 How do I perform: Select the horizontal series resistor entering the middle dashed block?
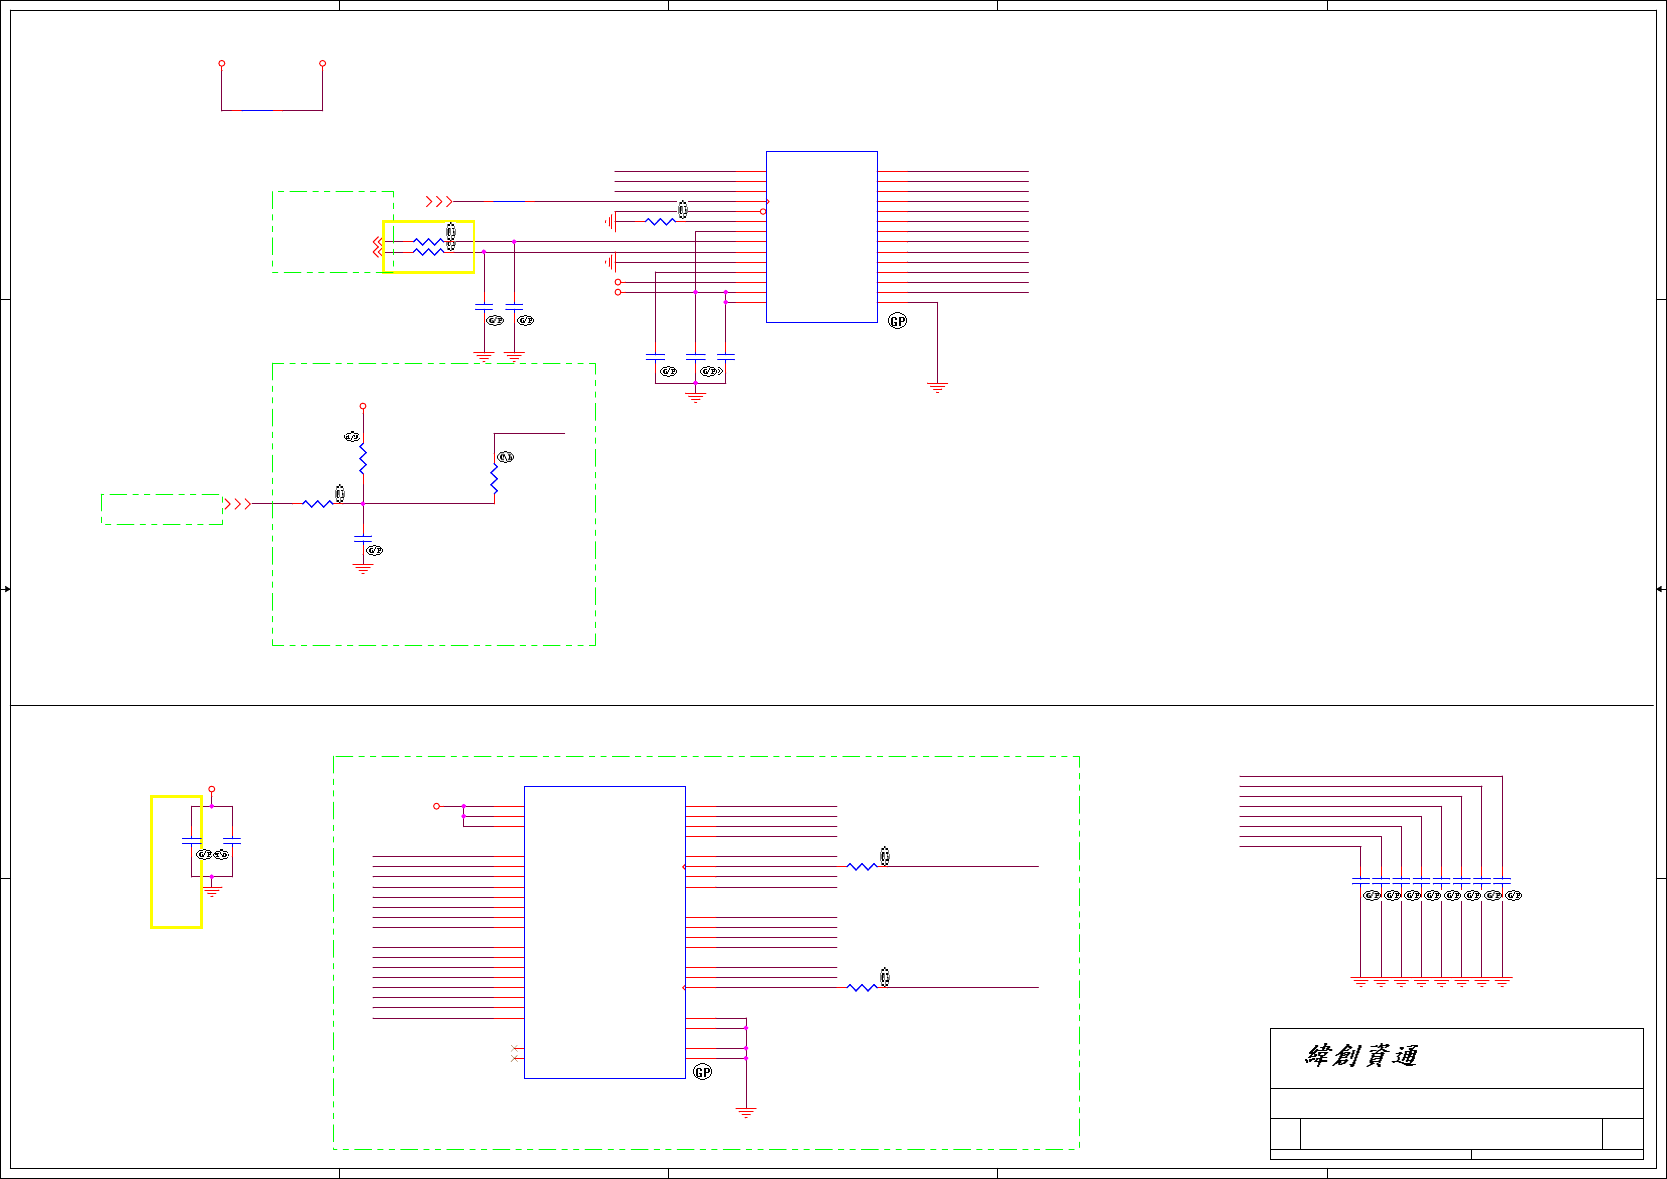click(317, 504)
